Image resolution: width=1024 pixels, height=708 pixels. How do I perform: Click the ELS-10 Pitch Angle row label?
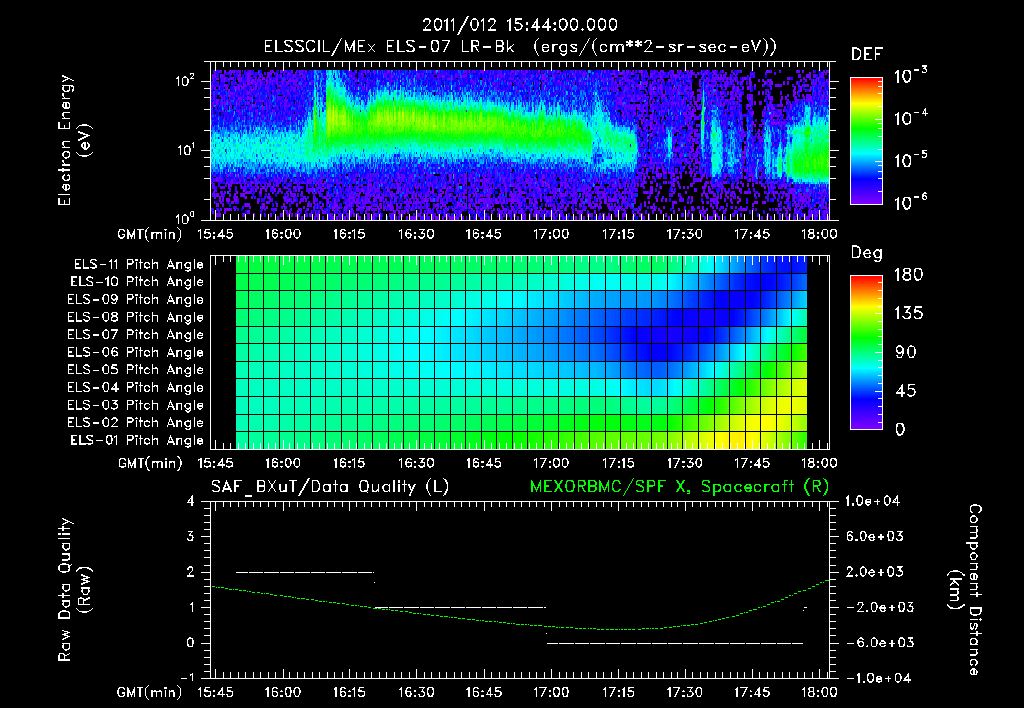coord(137,282)
